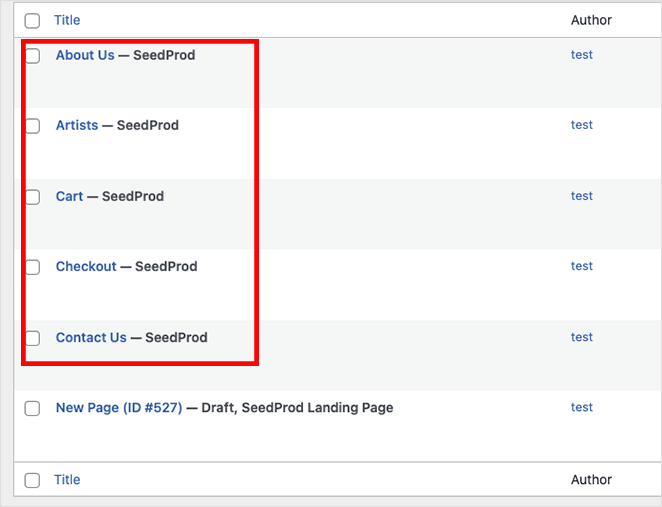Check the Checkout page checkbox
This screenshot has height=507, width=662.
(x=33, y=267)
